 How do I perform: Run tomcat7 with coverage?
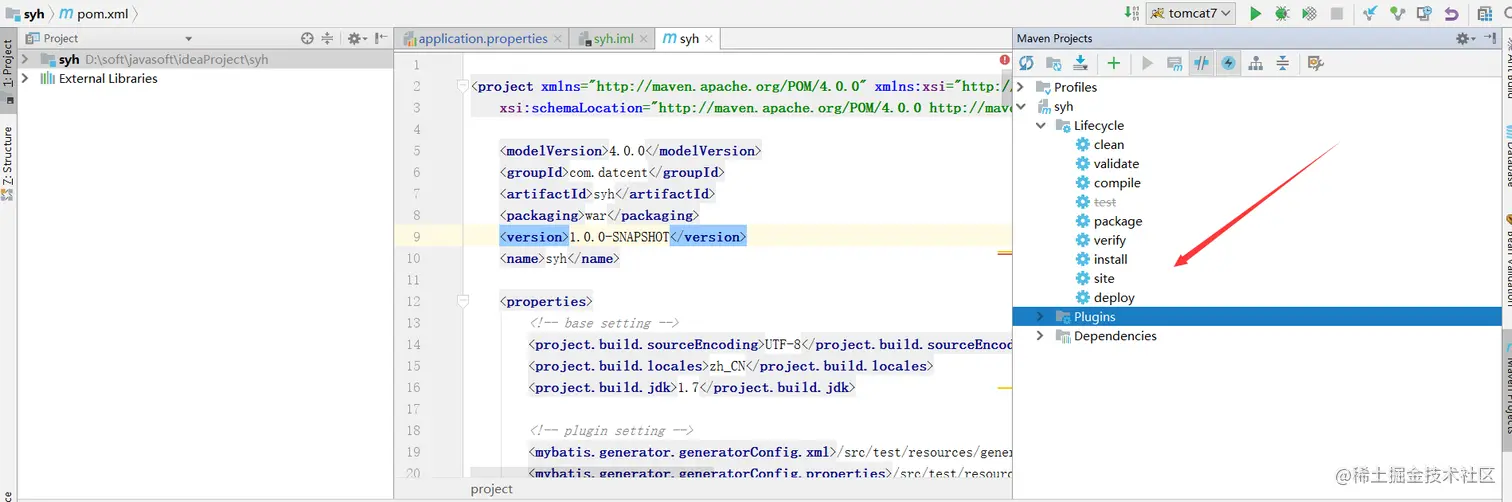point(1309,13)
